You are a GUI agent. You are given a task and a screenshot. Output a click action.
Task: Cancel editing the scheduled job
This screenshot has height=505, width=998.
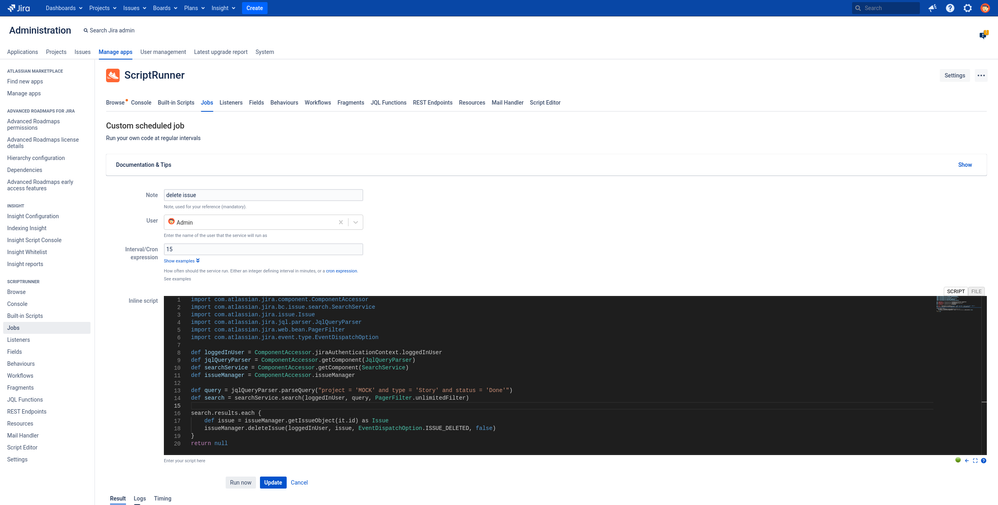299,483
